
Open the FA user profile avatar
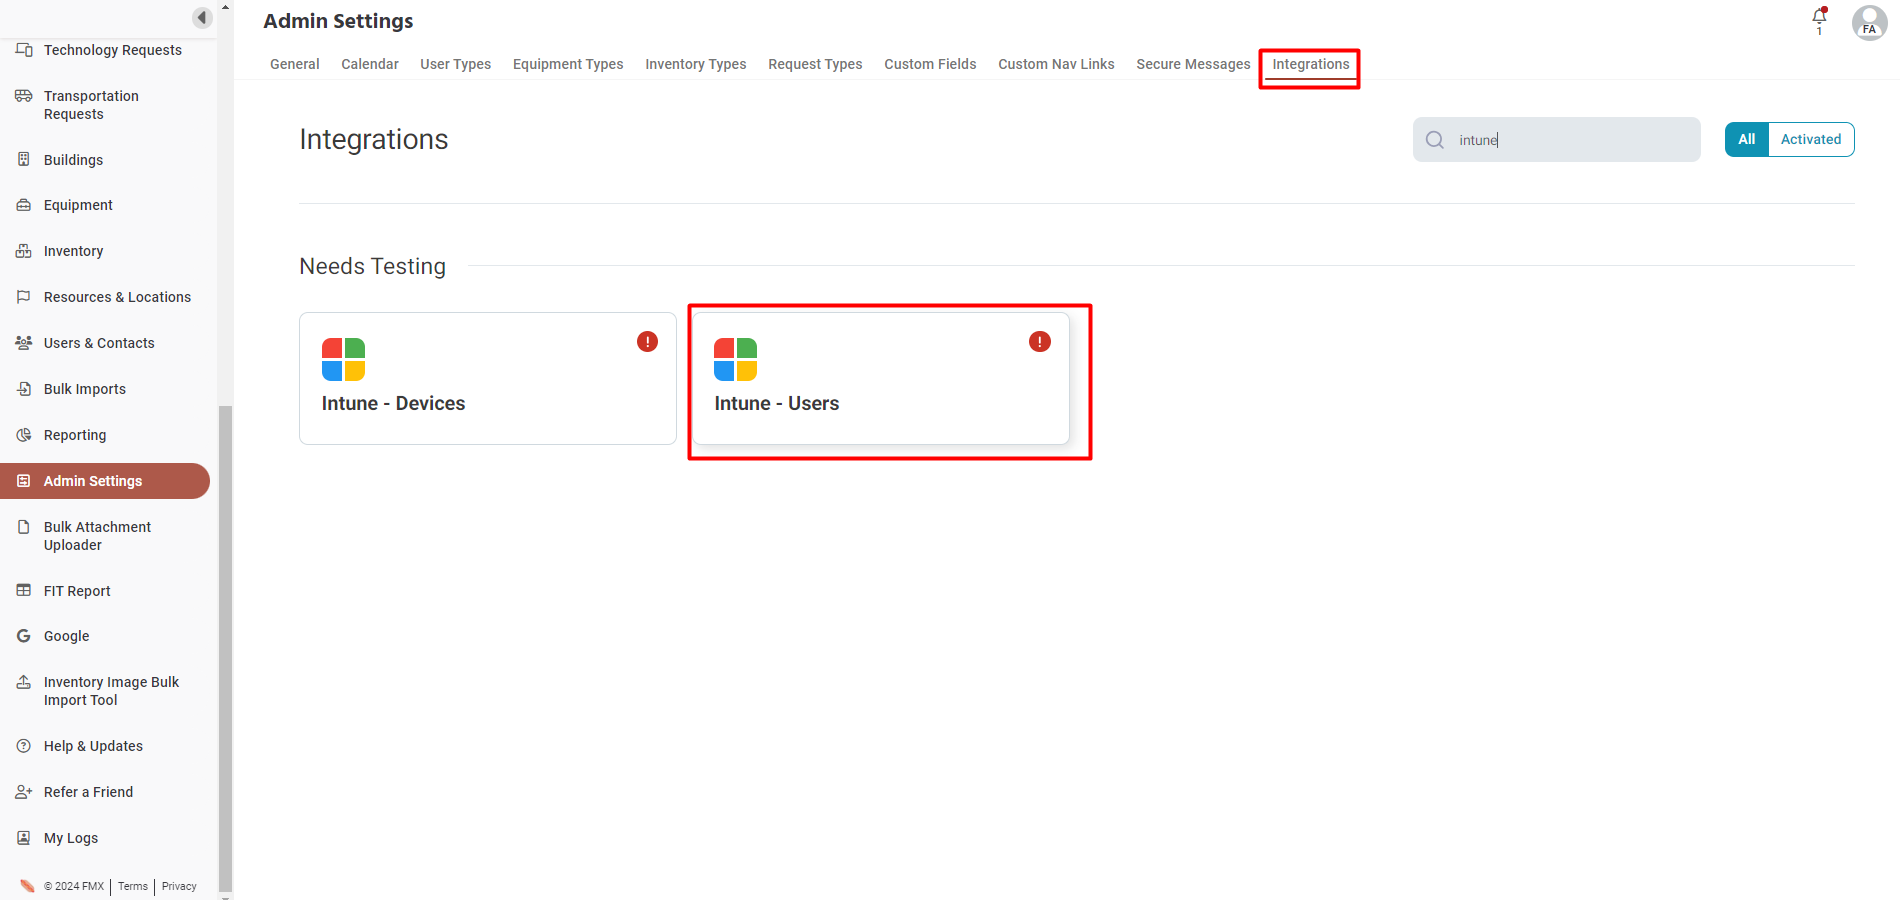1869,22
